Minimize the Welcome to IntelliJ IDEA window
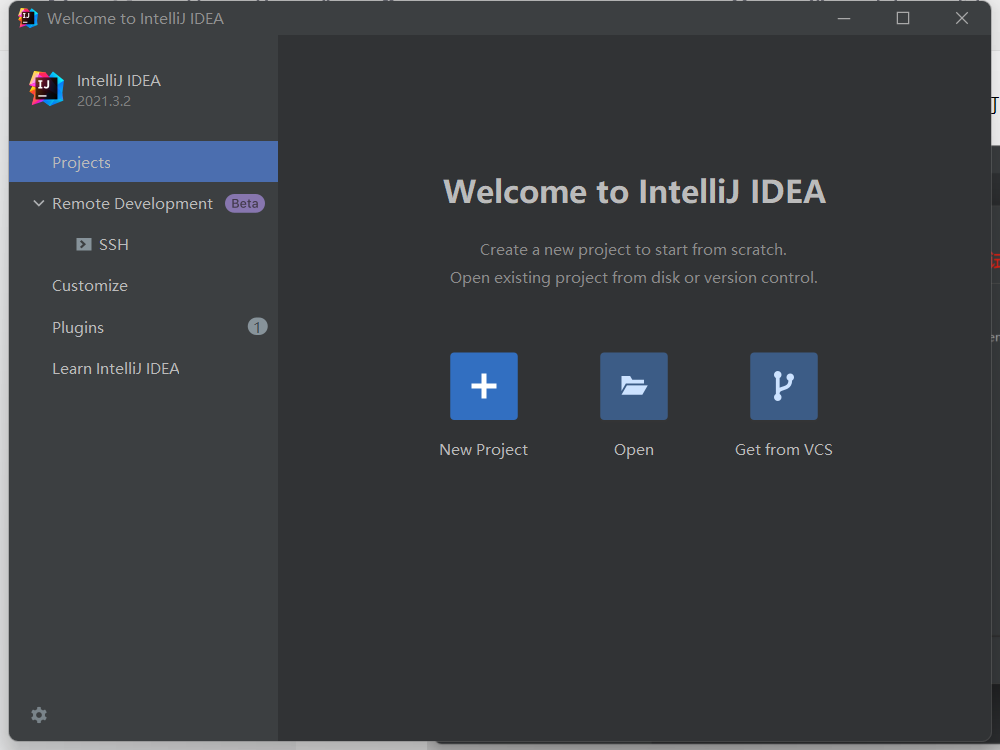The width and height of the screenshot is (1000, 750). (844, 18)
